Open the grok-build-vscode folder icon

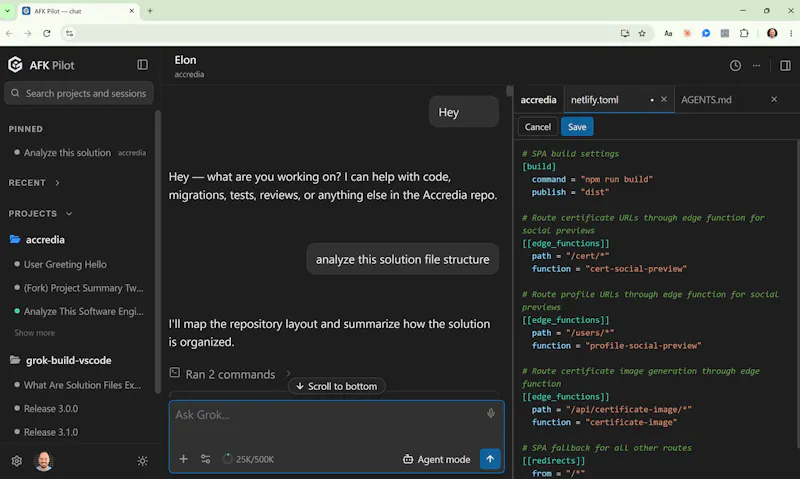[15, 360]
